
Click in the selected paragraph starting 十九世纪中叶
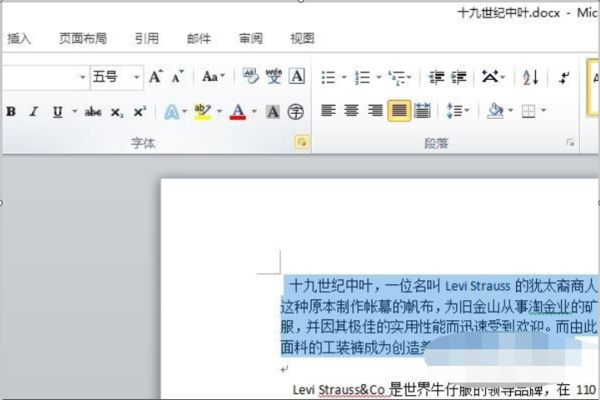(x=439, y=316)
